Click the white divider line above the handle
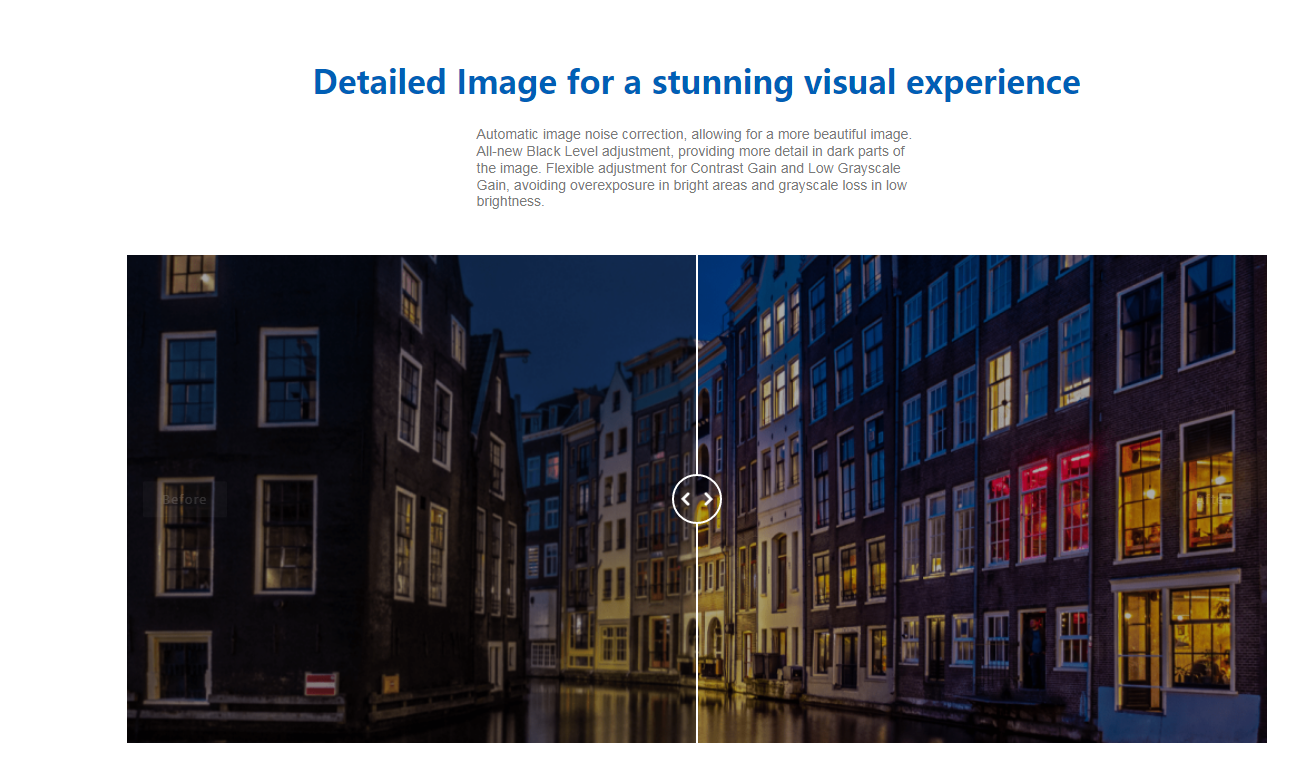This screenshot has width=1315, height=768. coord(697,360)
